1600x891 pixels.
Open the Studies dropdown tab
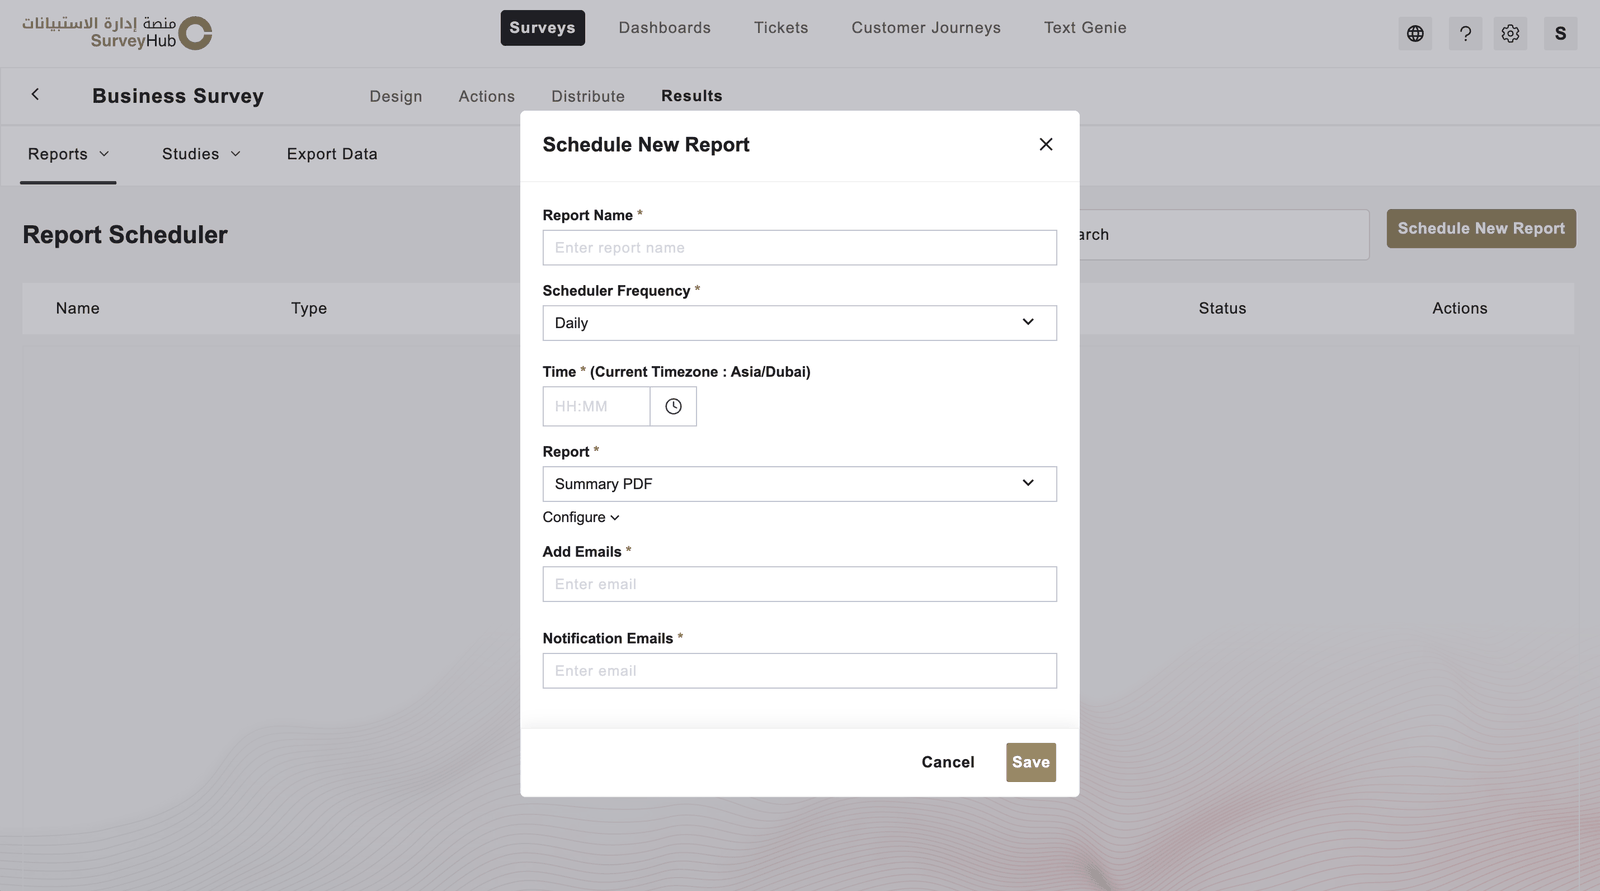click(x=201, y=154)
